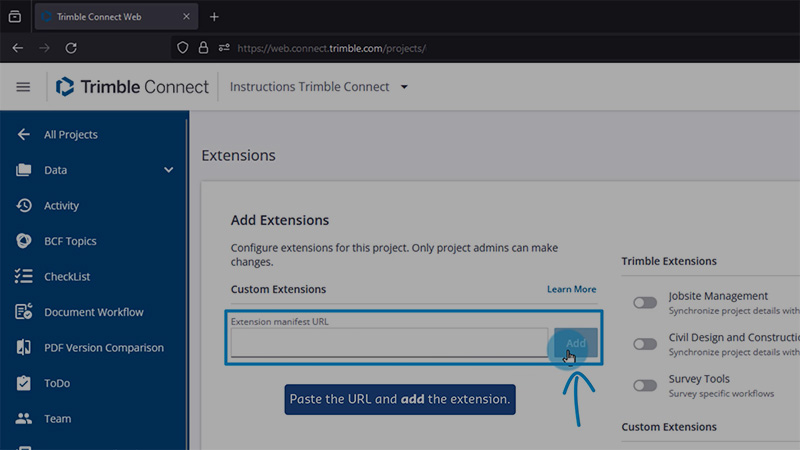Click the browser address bar URL

click(332, 48)
